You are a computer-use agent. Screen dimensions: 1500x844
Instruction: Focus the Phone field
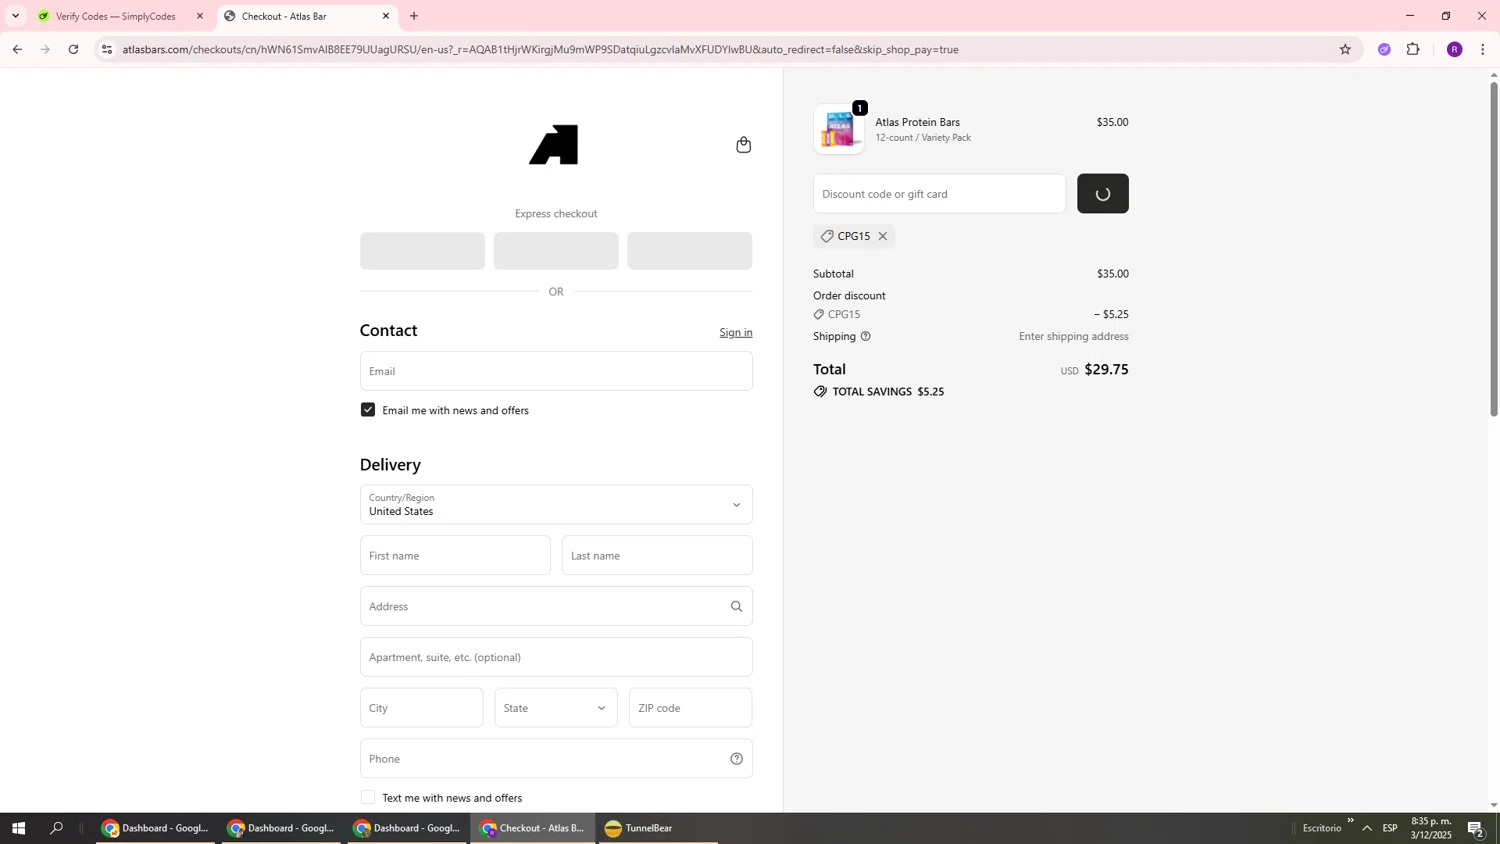pos(556,759)
